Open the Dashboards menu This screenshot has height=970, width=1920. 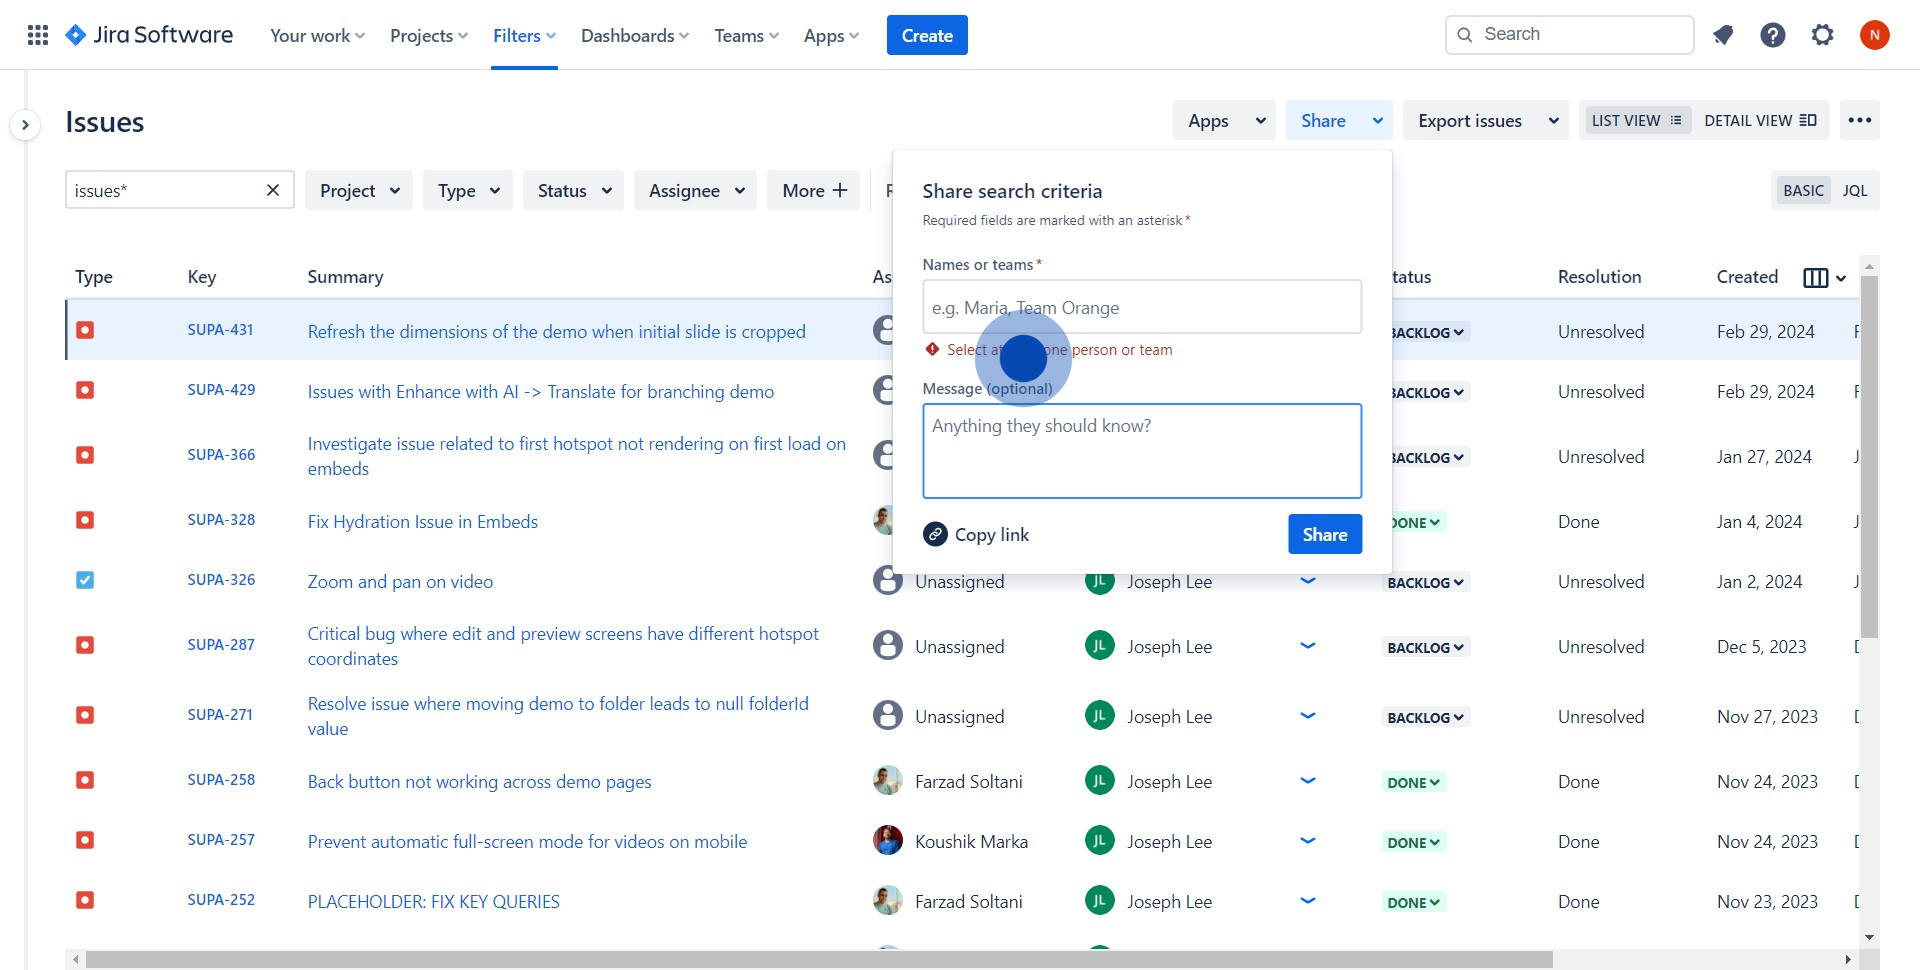(634, 36)
